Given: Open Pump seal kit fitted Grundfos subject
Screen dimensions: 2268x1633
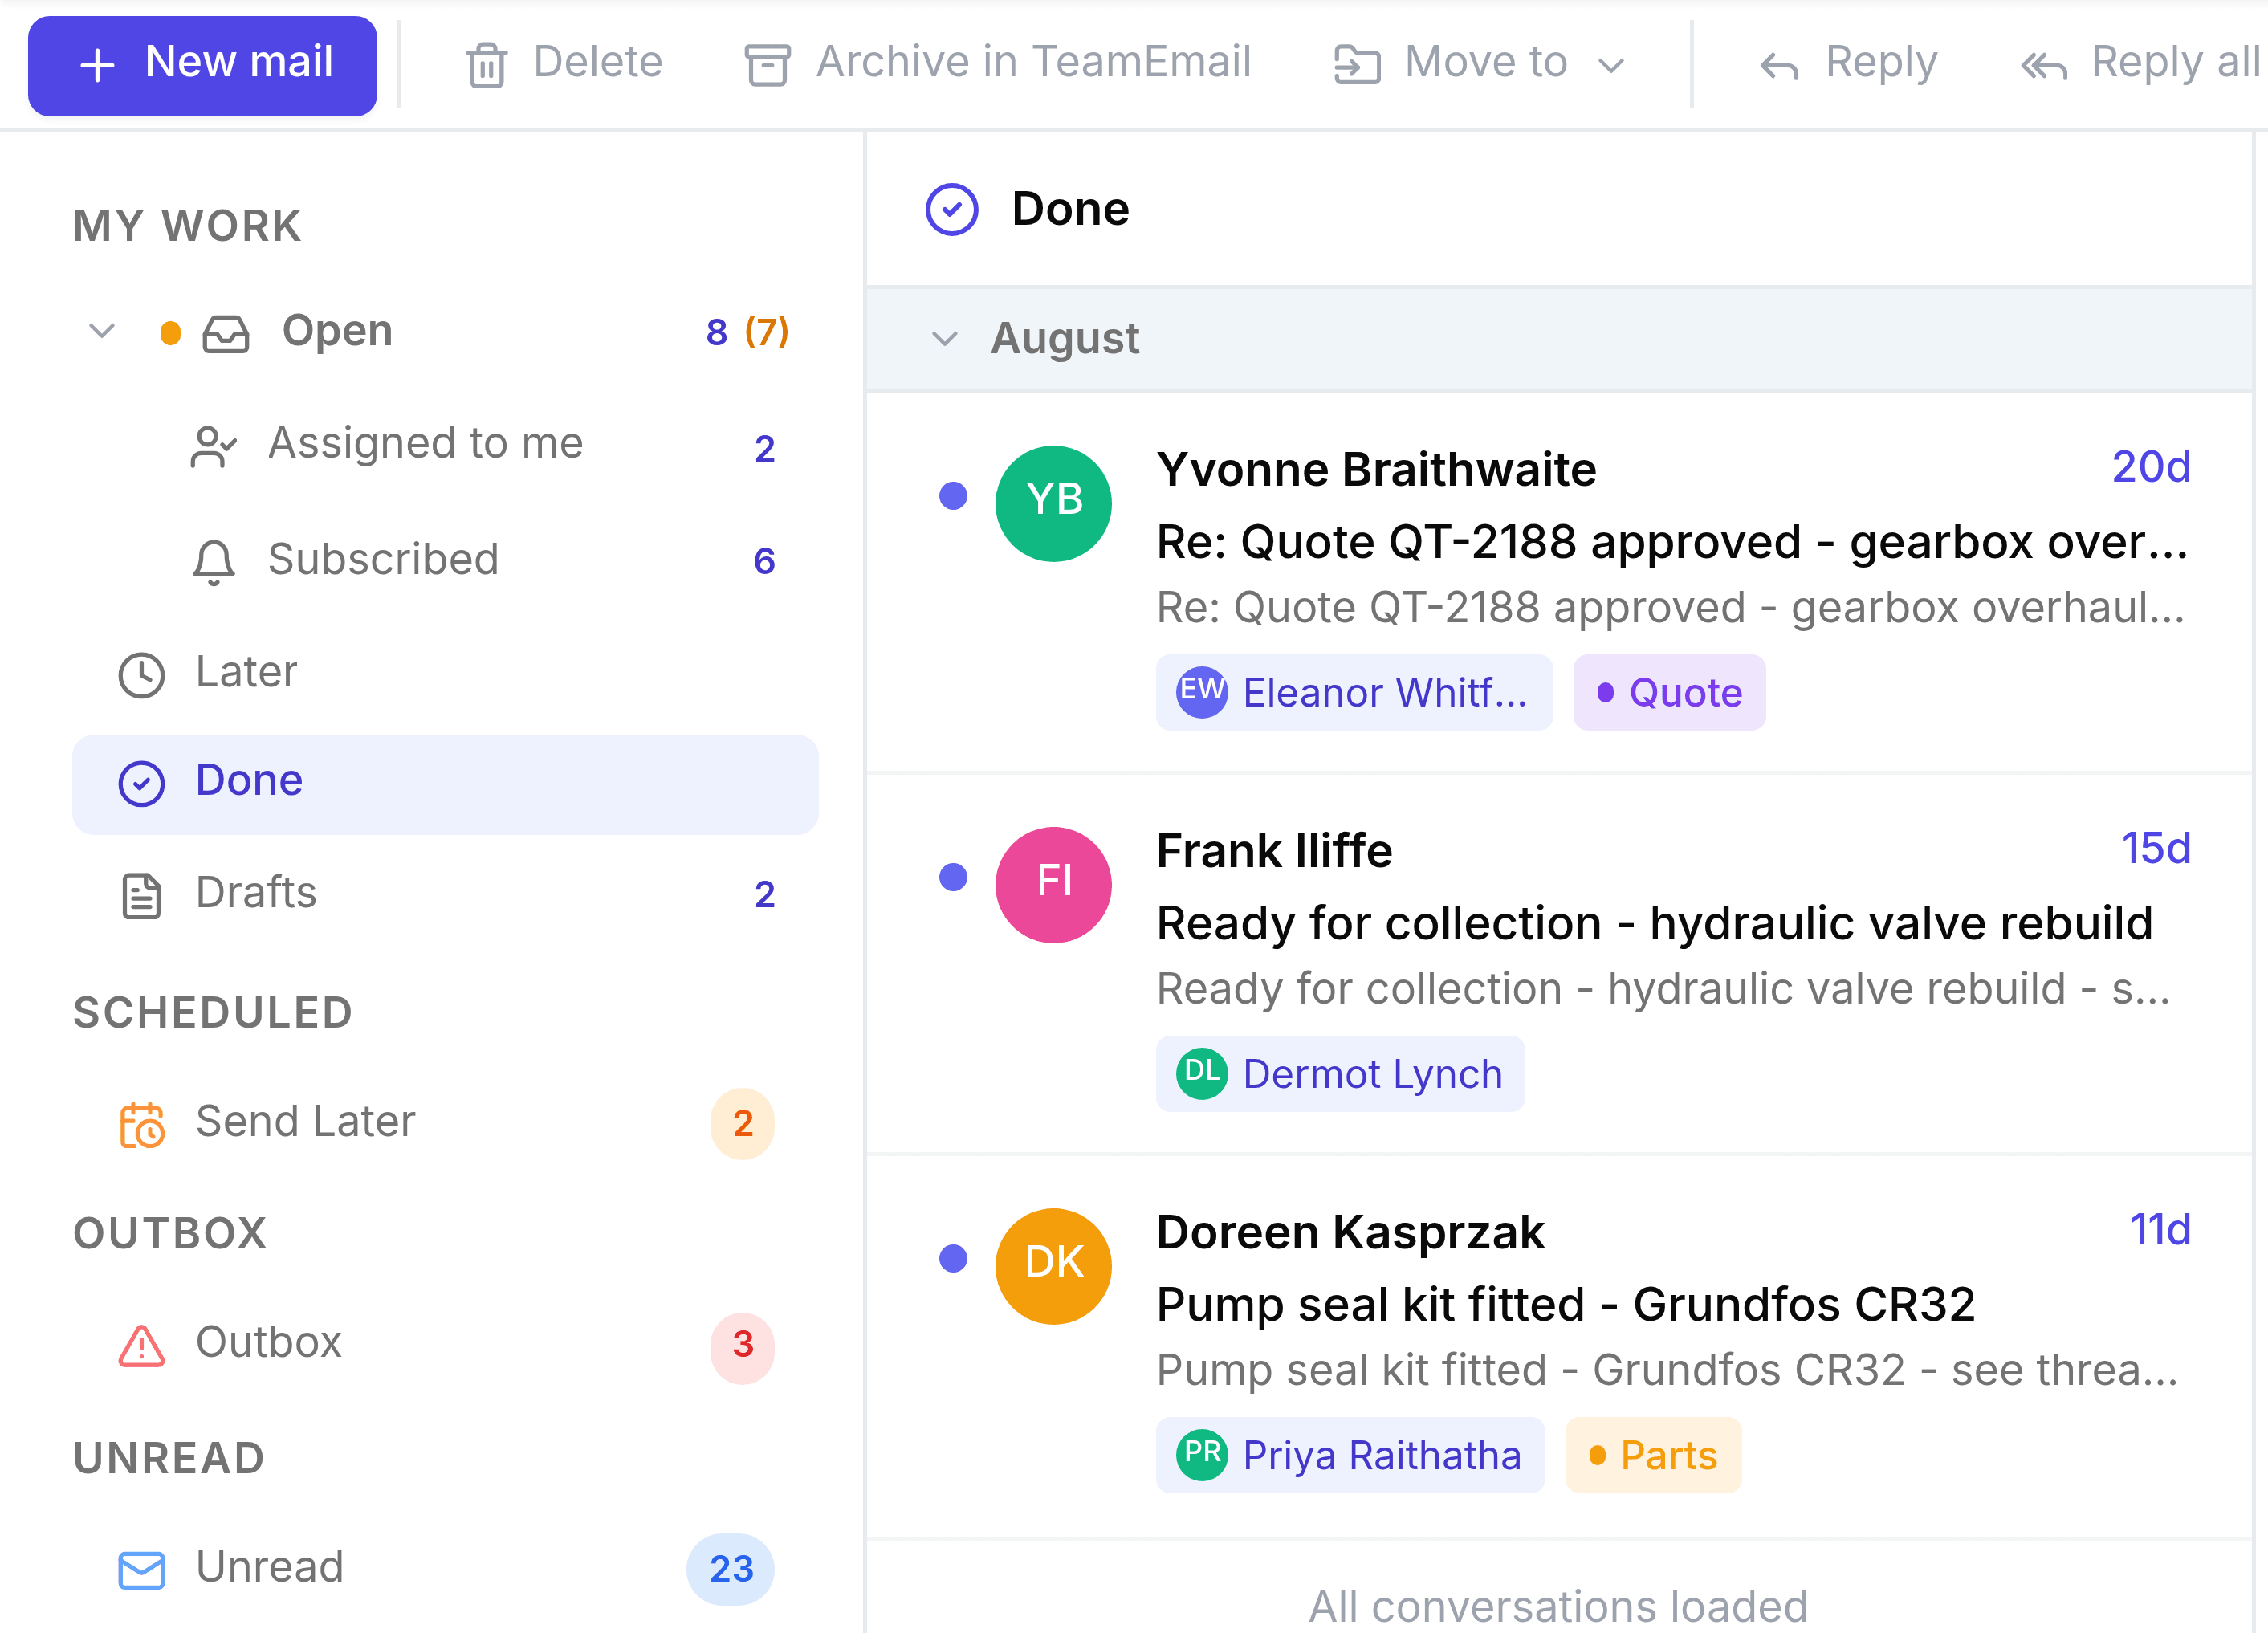Looking at the screenshot, I should [1565, 1304].
